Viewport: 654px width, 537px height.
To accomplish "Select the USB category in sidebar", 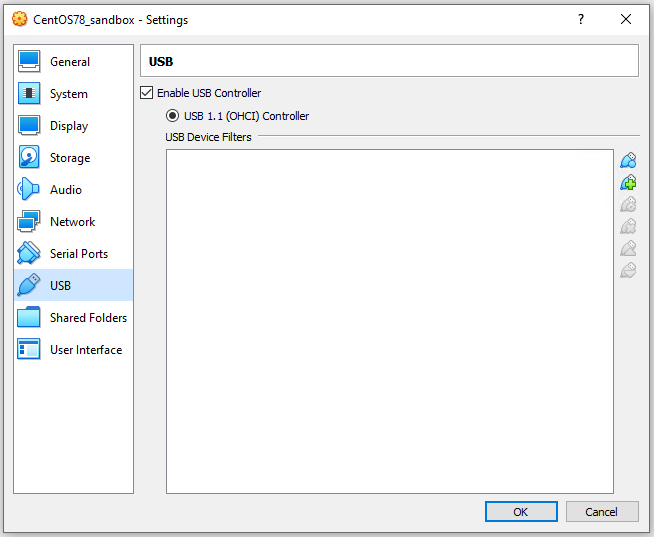I will tap(60, 286).
